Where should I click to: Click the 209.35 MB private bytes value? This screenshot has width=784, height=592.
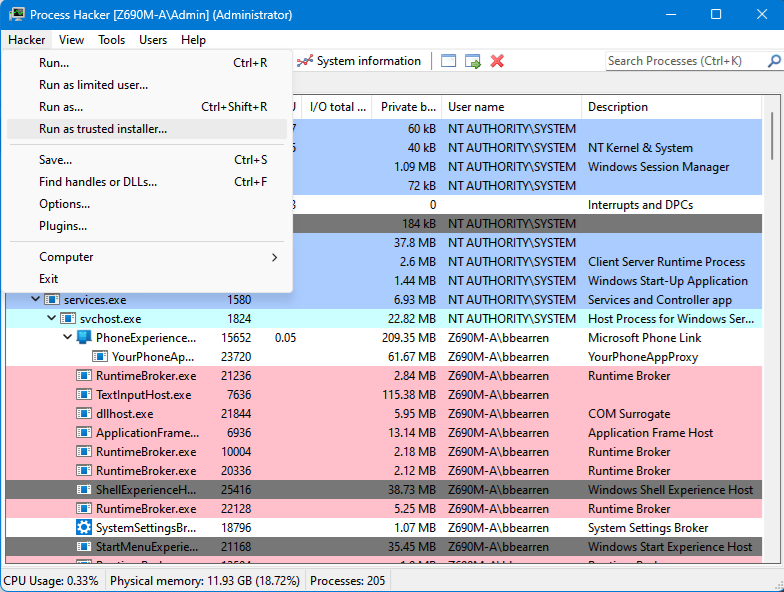(x=408, y=338)
